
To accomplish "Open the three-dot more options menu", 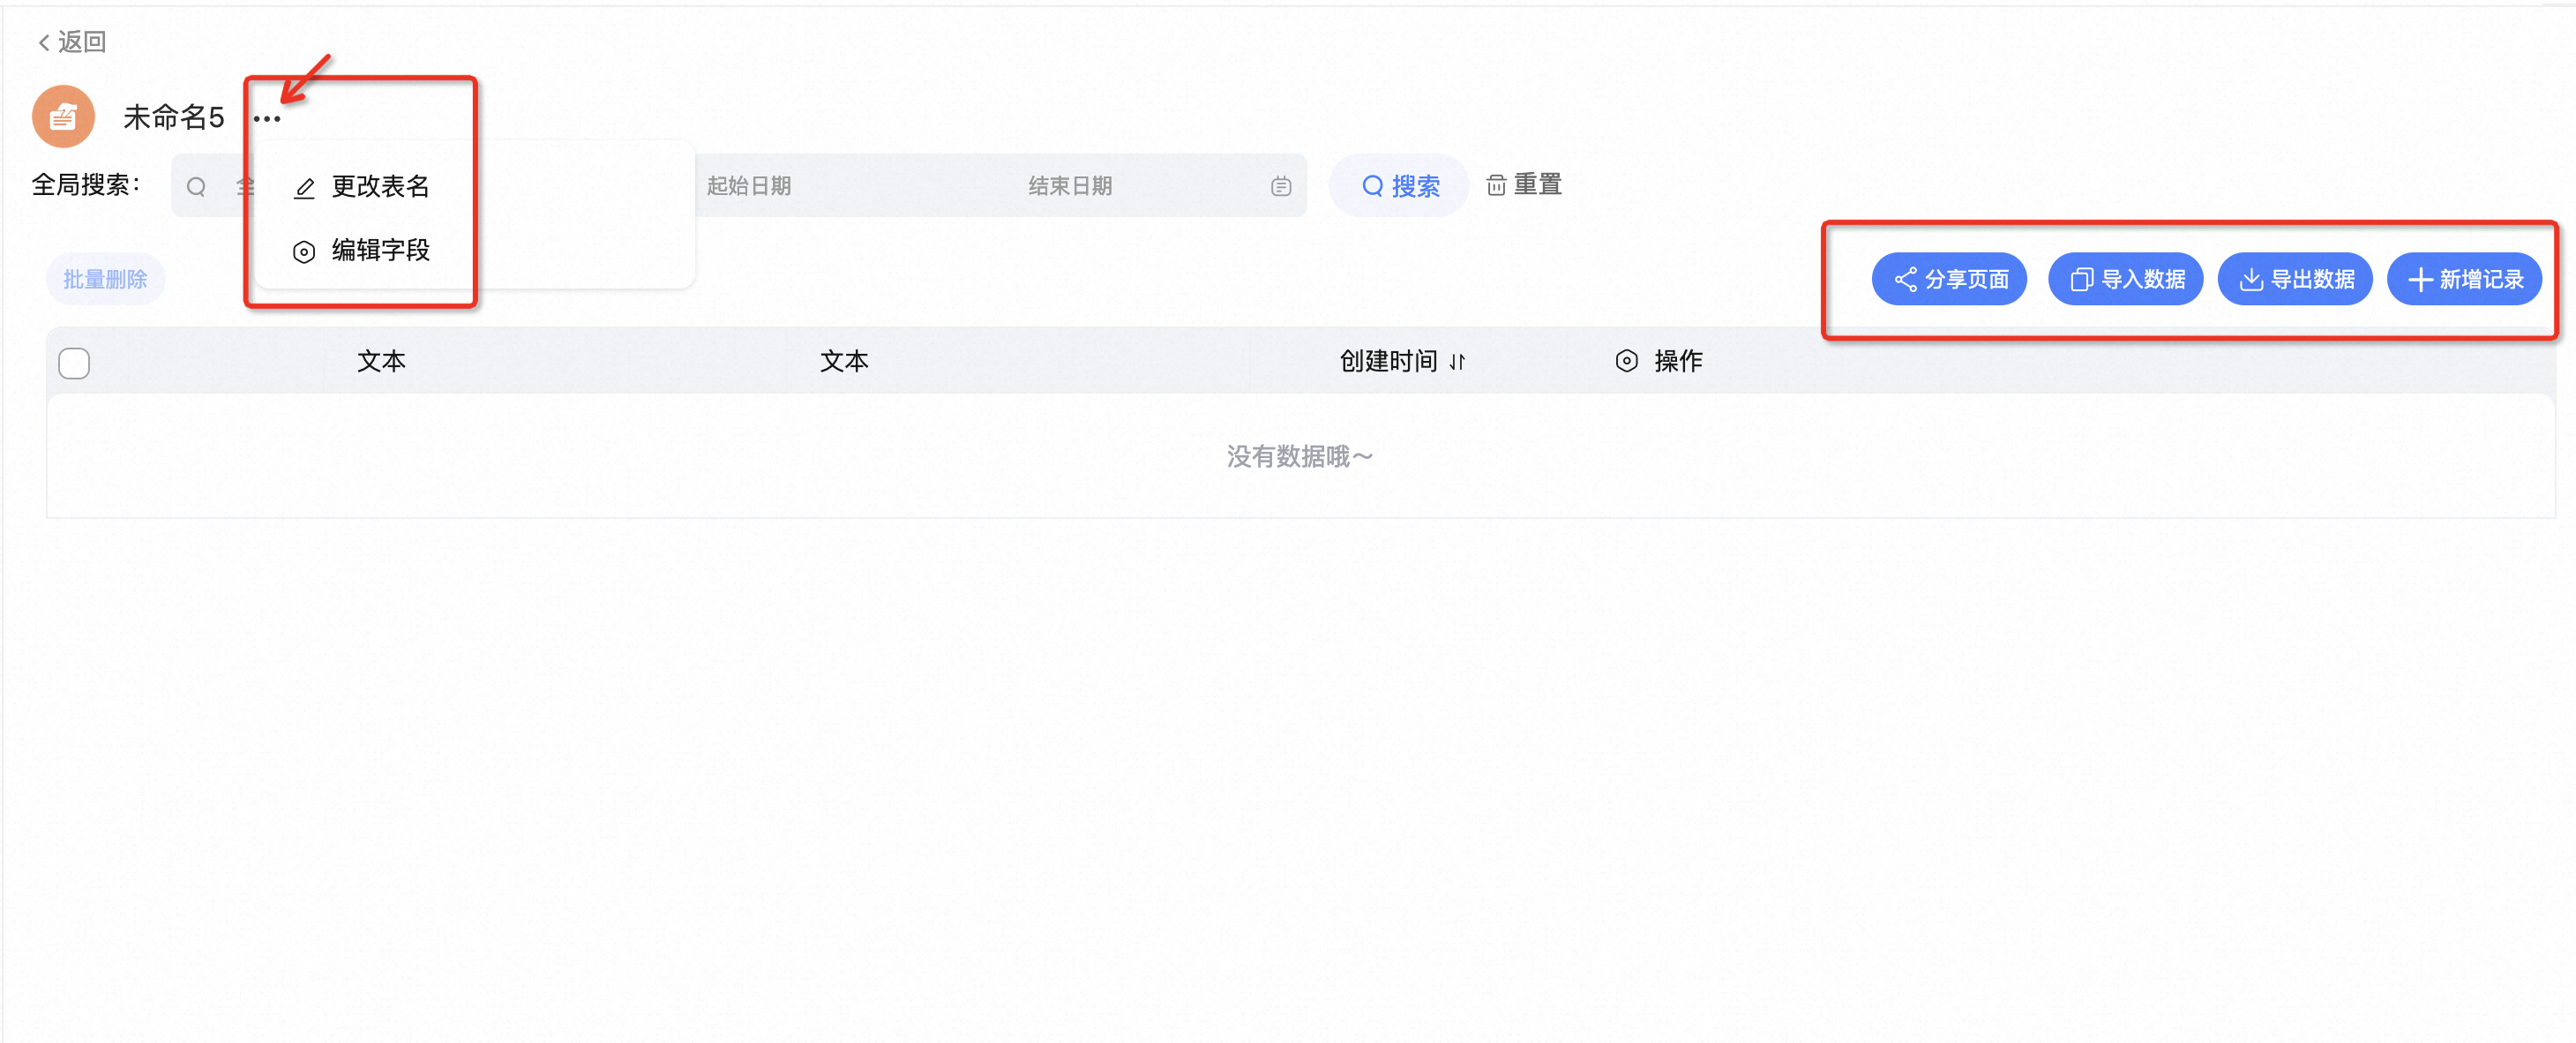I will coord(267,119).
